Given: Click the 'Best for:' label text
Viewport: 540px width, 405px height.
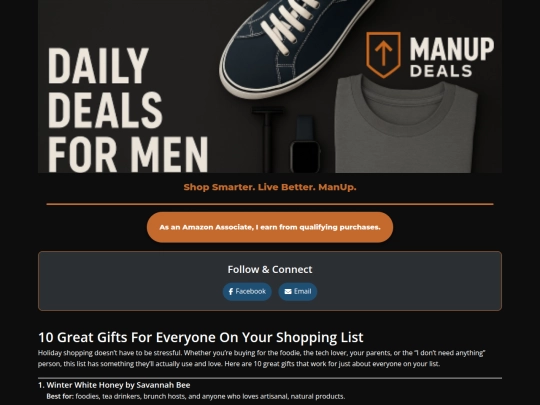Looking at the screenshot, I should [60, 396].
